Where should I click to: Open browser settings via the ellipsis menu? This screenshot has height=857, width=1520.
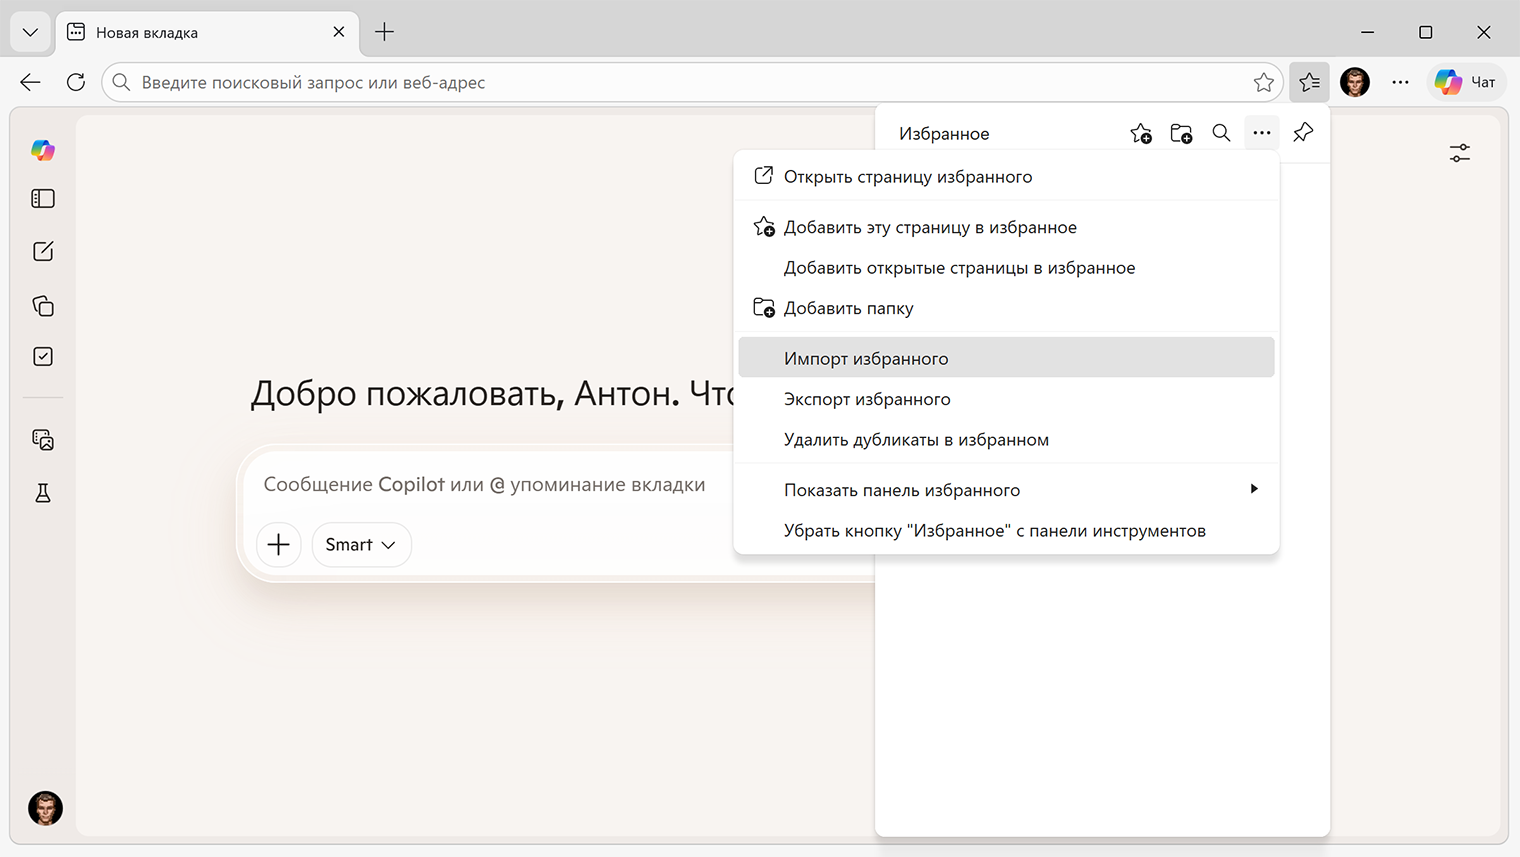(x=1400, y=82)
